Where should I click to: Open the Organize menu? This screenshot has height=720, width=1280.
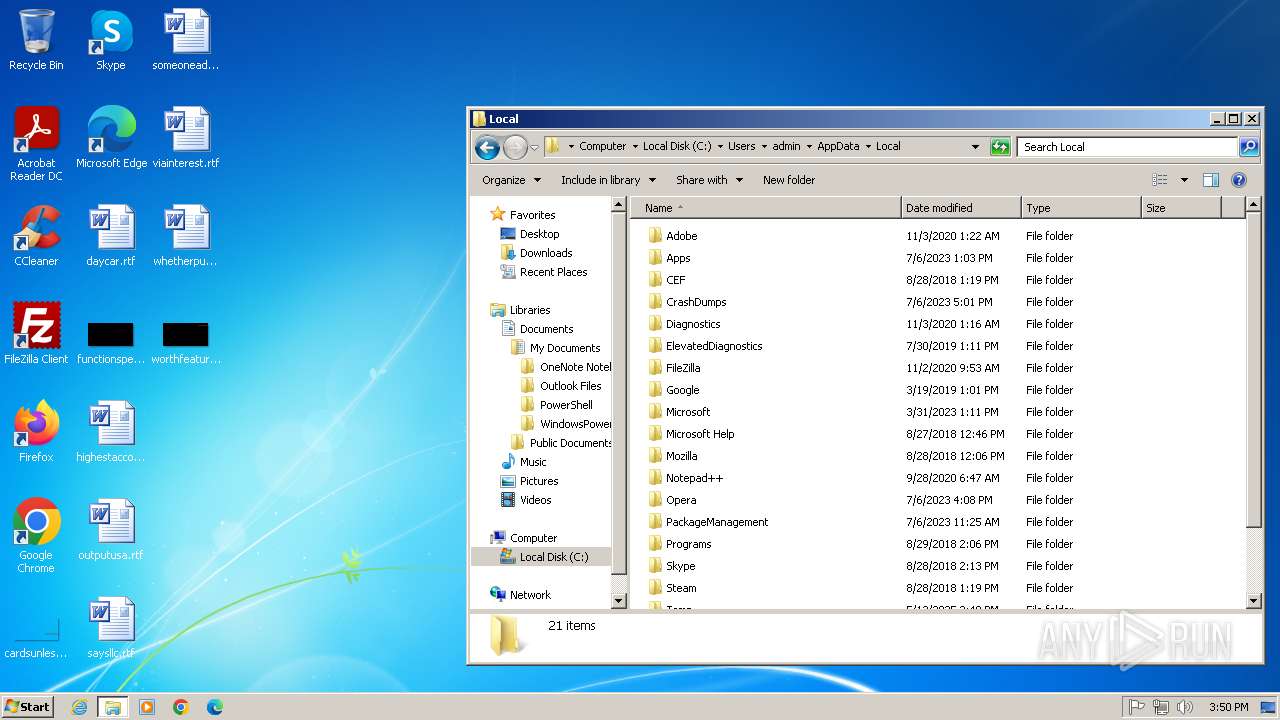point(511,180)
